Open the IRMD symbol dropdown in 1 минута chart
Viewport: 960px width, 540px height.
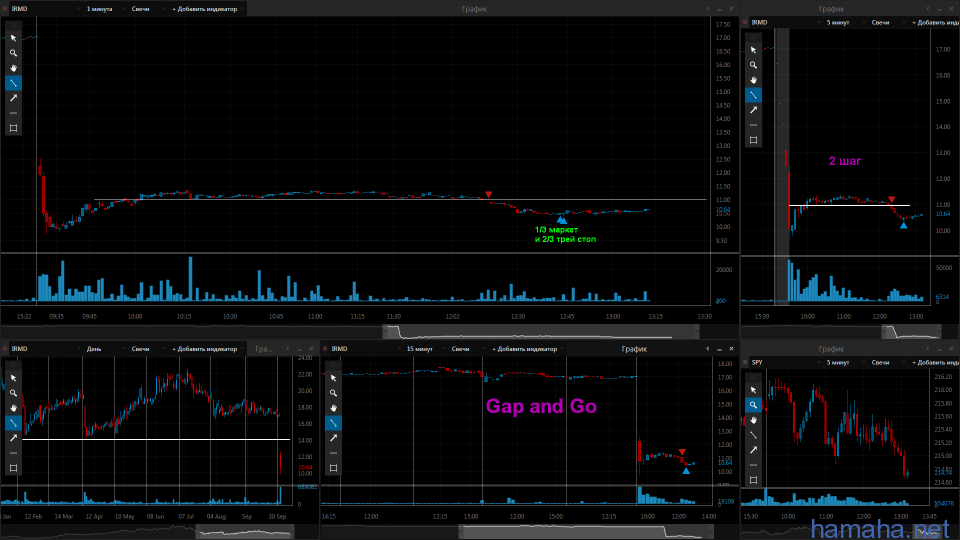pos(45,9)
